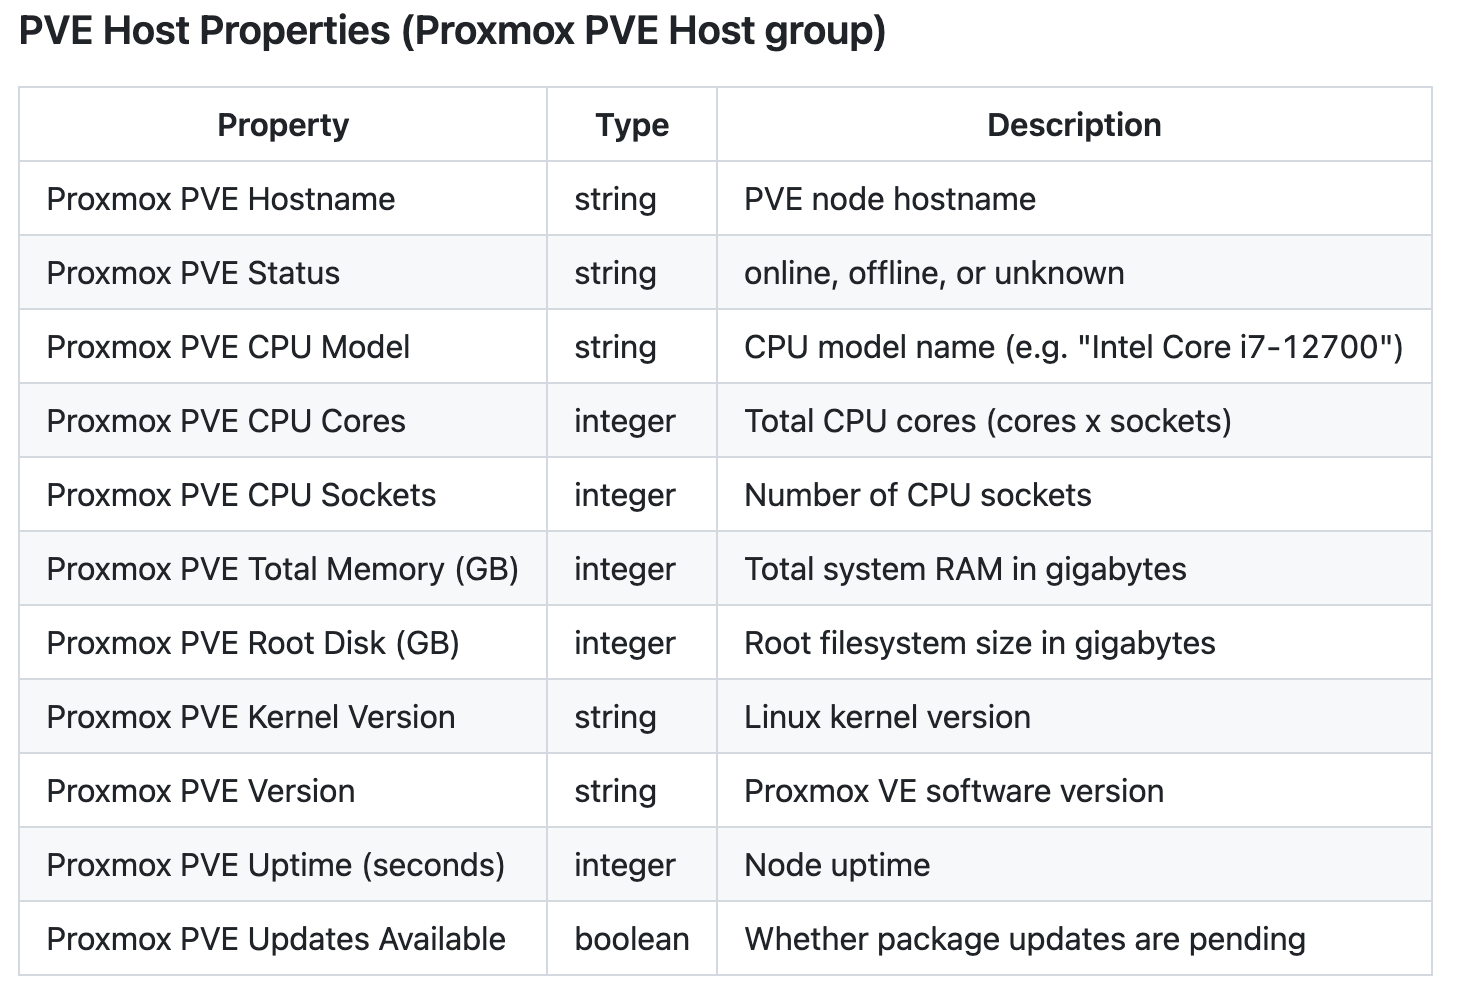Click the Proxmox PVE Status cell
Screen dimensions: 1468x1008
[283, 272]
